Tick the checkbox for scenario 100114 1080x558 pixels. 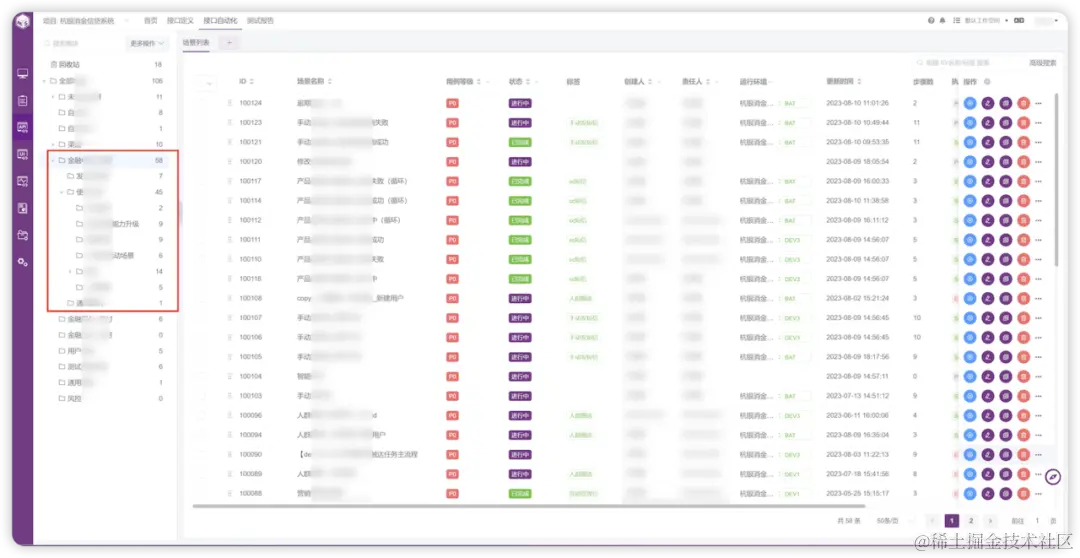pos(202,200)
